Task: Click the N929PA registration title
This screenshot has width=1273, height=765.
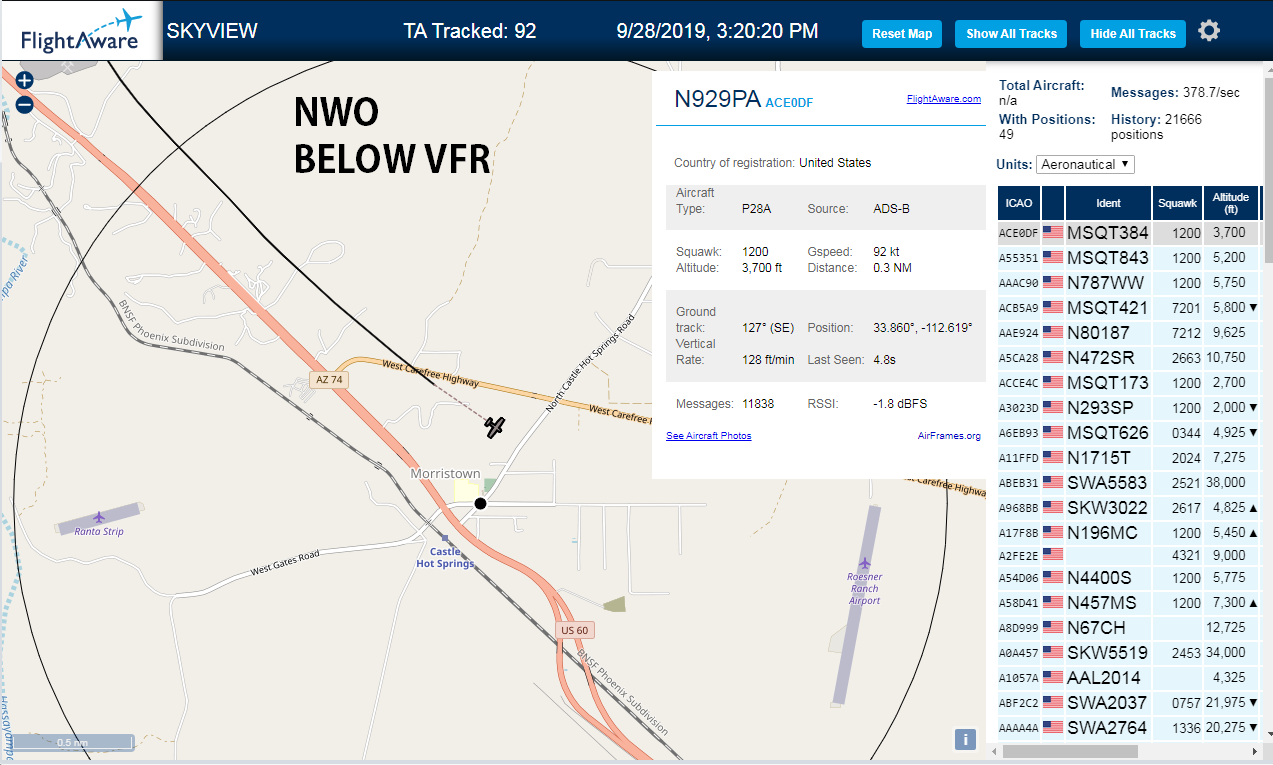Action: tap(717, 99)
